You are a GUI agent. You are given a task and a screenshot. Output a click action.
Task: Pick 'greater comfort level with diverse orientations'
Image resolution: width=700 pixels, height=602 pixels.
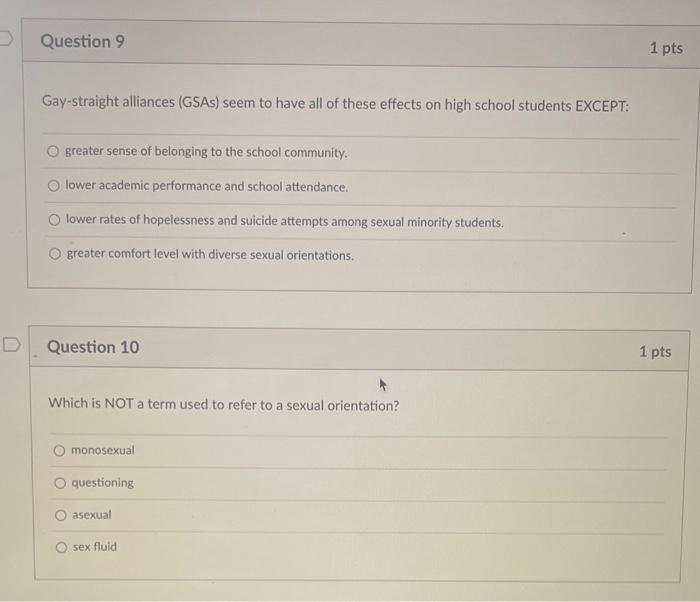[x=55, y=254]
